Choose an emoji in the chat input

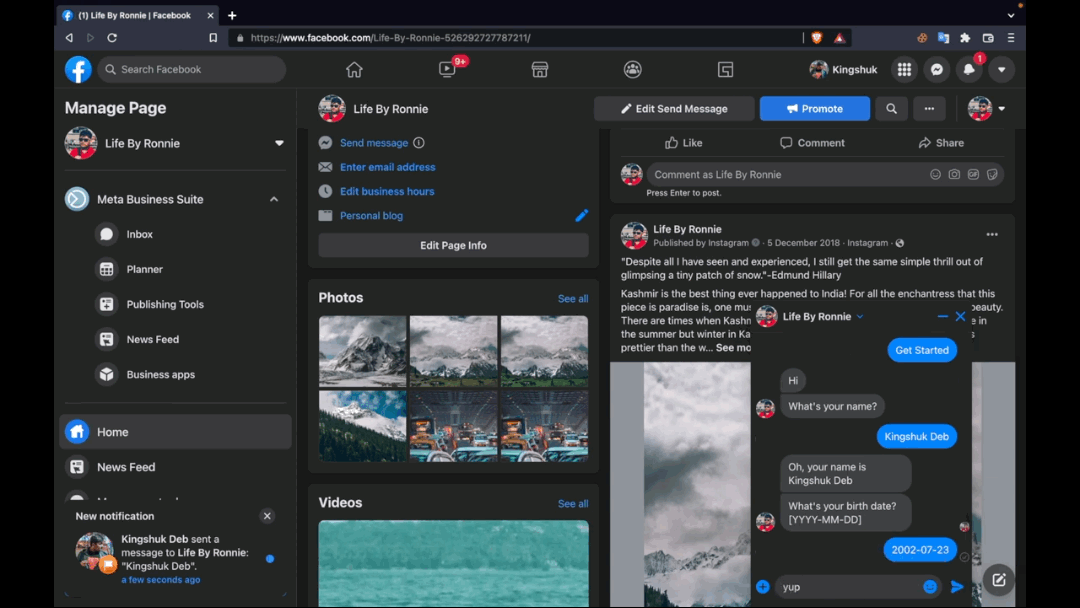tap(930, 587)
